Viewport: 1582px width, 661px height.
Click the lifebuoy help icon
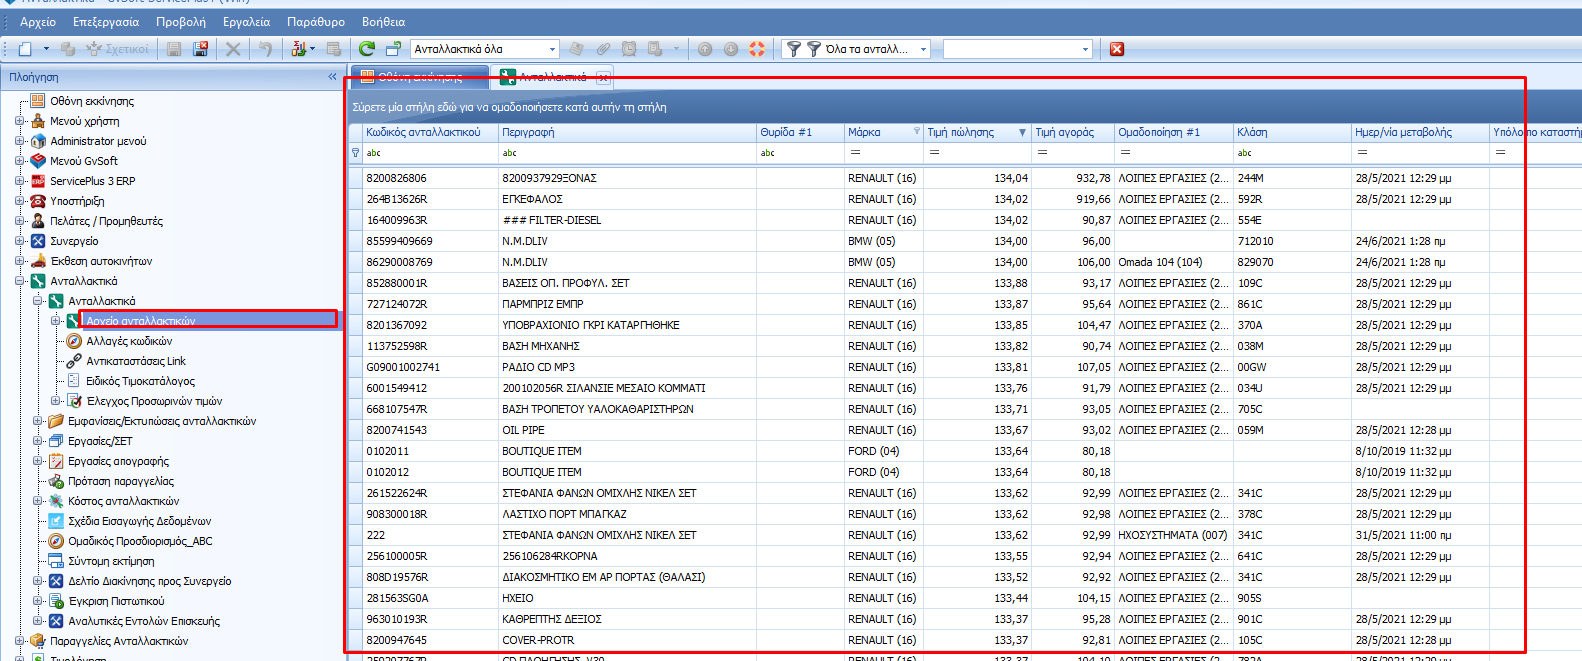[757, 49]
